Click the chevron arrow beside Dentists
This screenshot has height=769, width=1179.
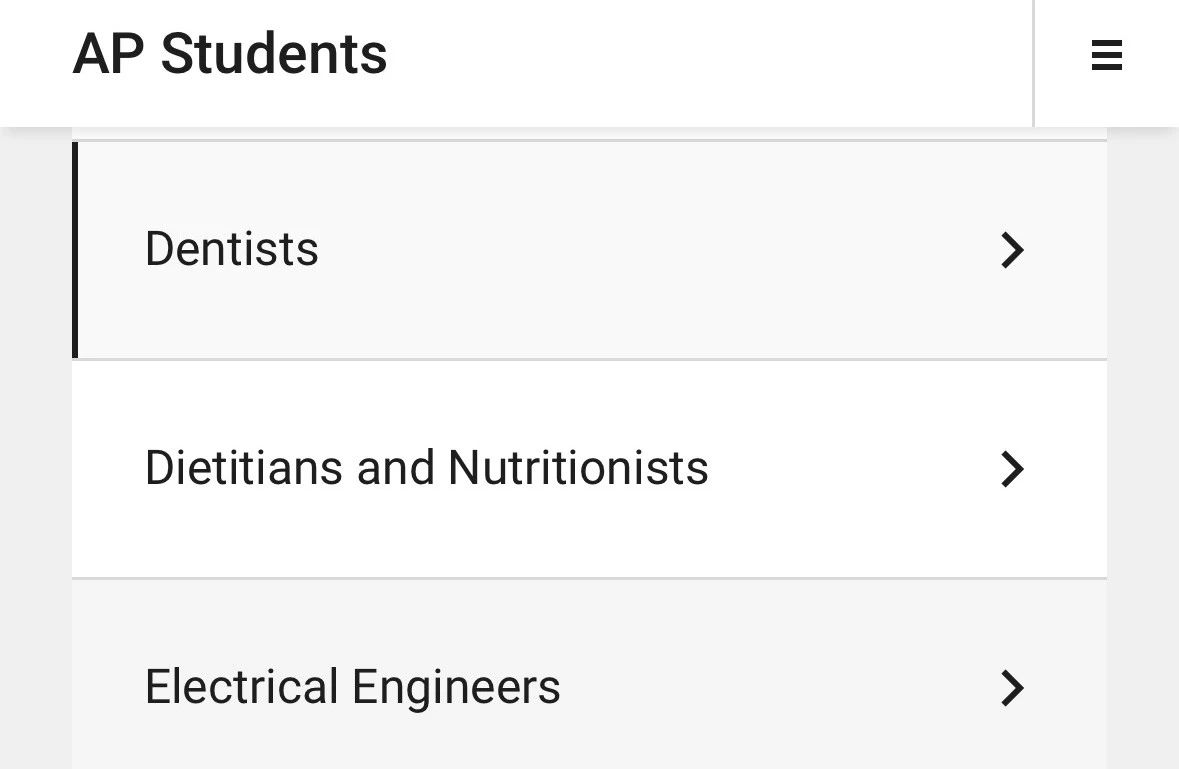1012,250
